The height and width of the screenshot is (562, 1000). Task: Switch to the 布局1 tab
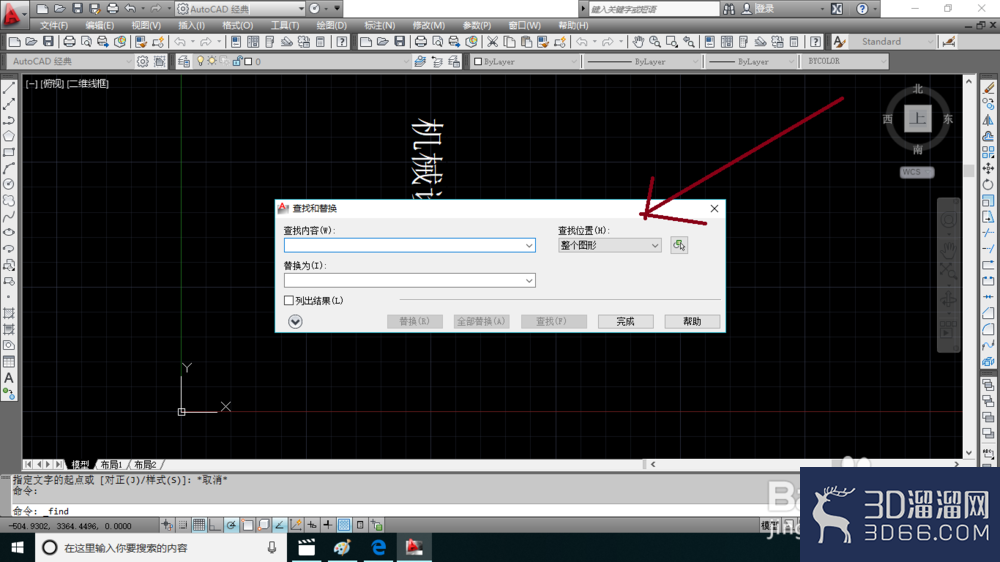pyautogui.click(x=111, y=464)
